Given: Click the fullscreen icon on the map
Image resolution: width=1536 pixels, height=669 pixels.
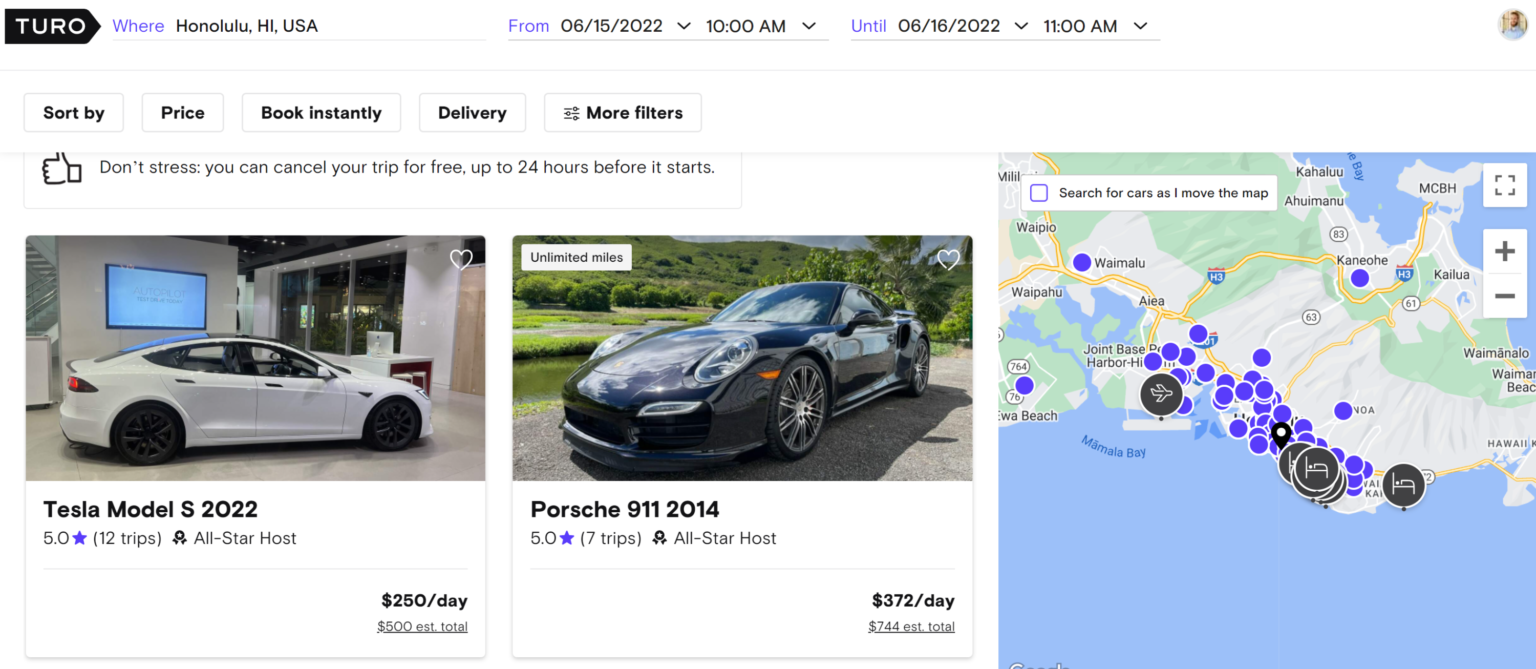Looking at the screenshot, I should click(1504, 185).
